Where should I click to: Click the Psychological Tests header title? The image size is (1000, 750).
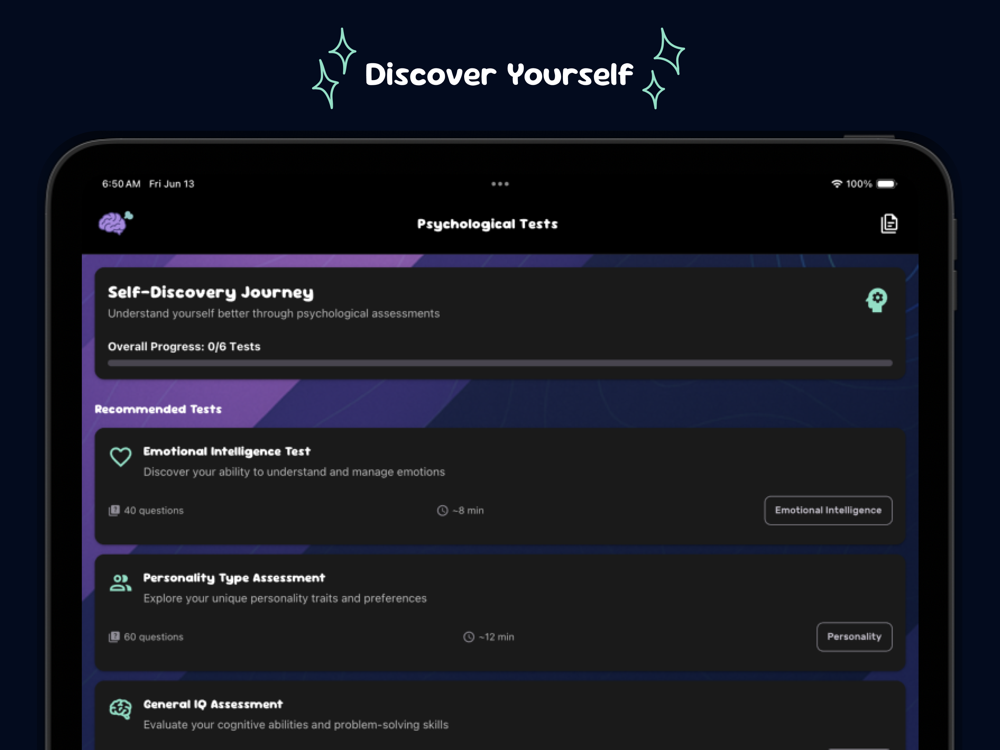click(487, 224)
